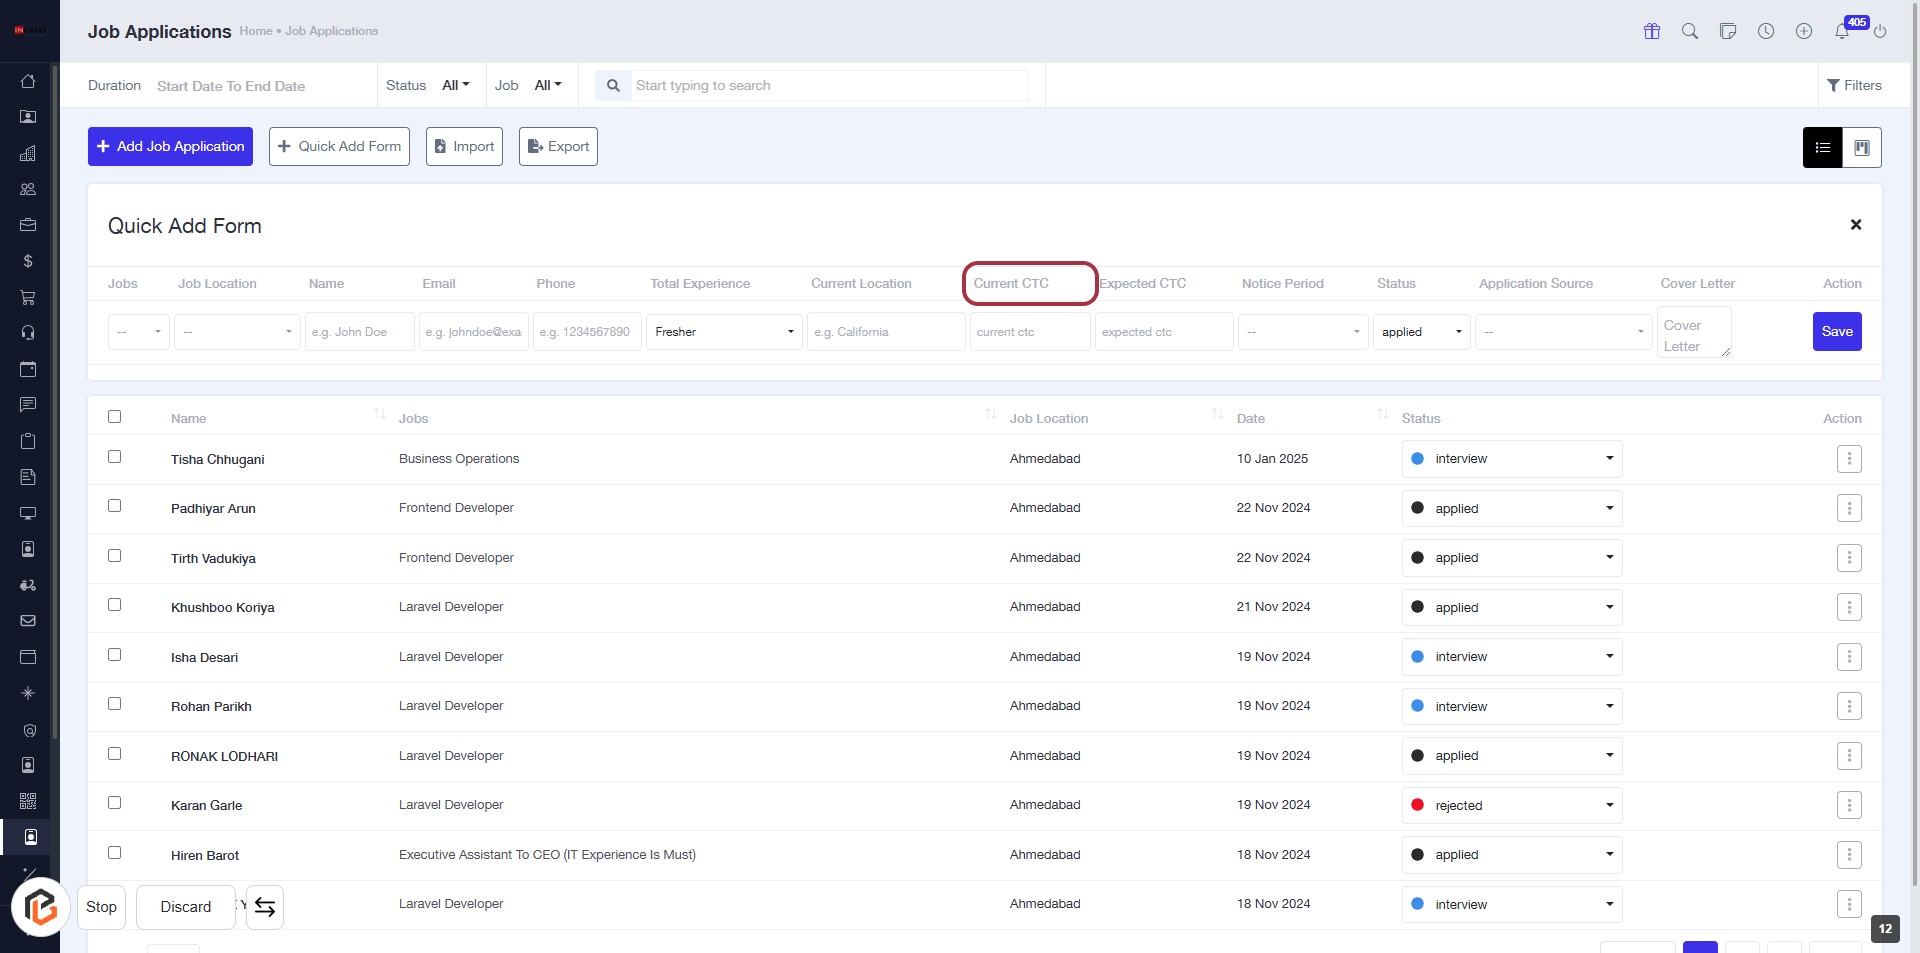
Task: Open the clock timer icon
Action: (x=1766, y=32)
